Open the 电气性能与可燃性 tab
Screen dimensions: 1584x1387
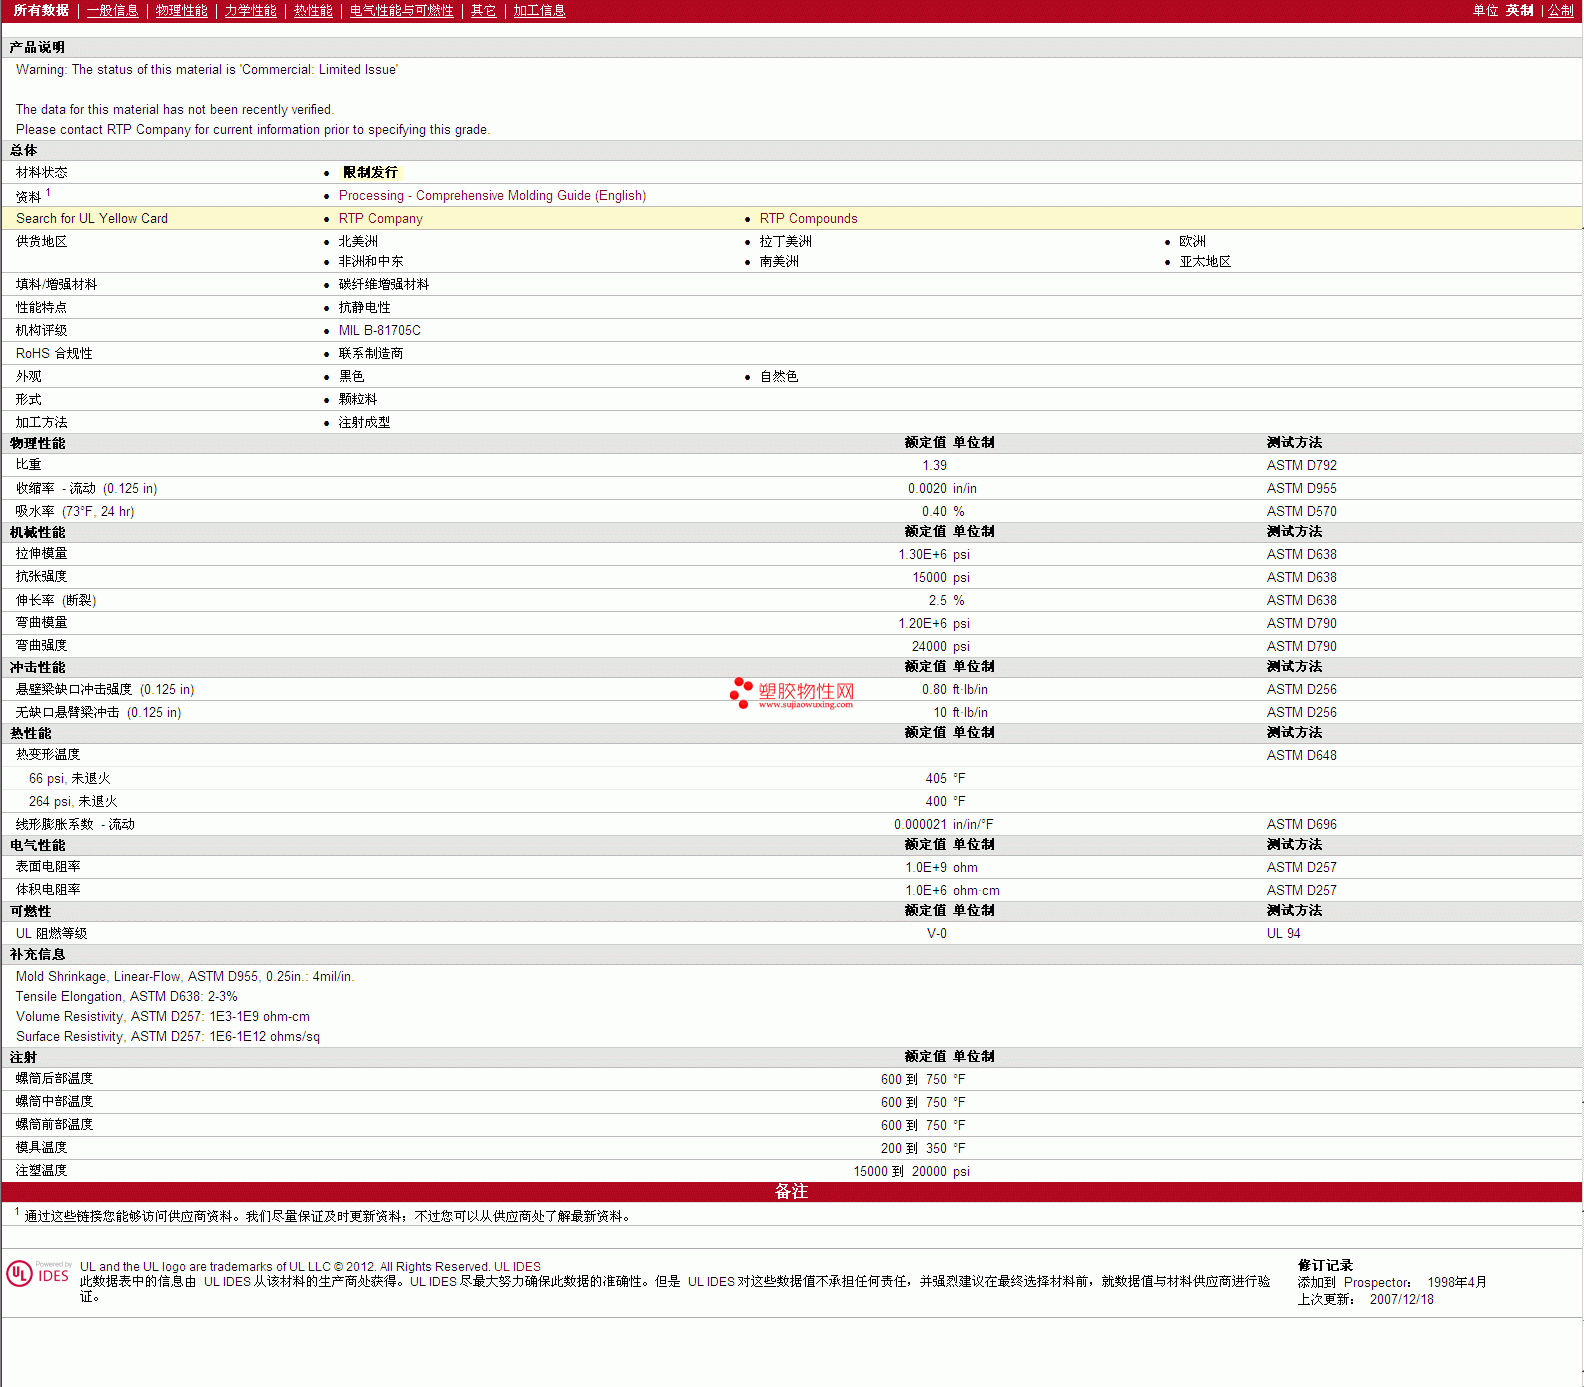401,11
